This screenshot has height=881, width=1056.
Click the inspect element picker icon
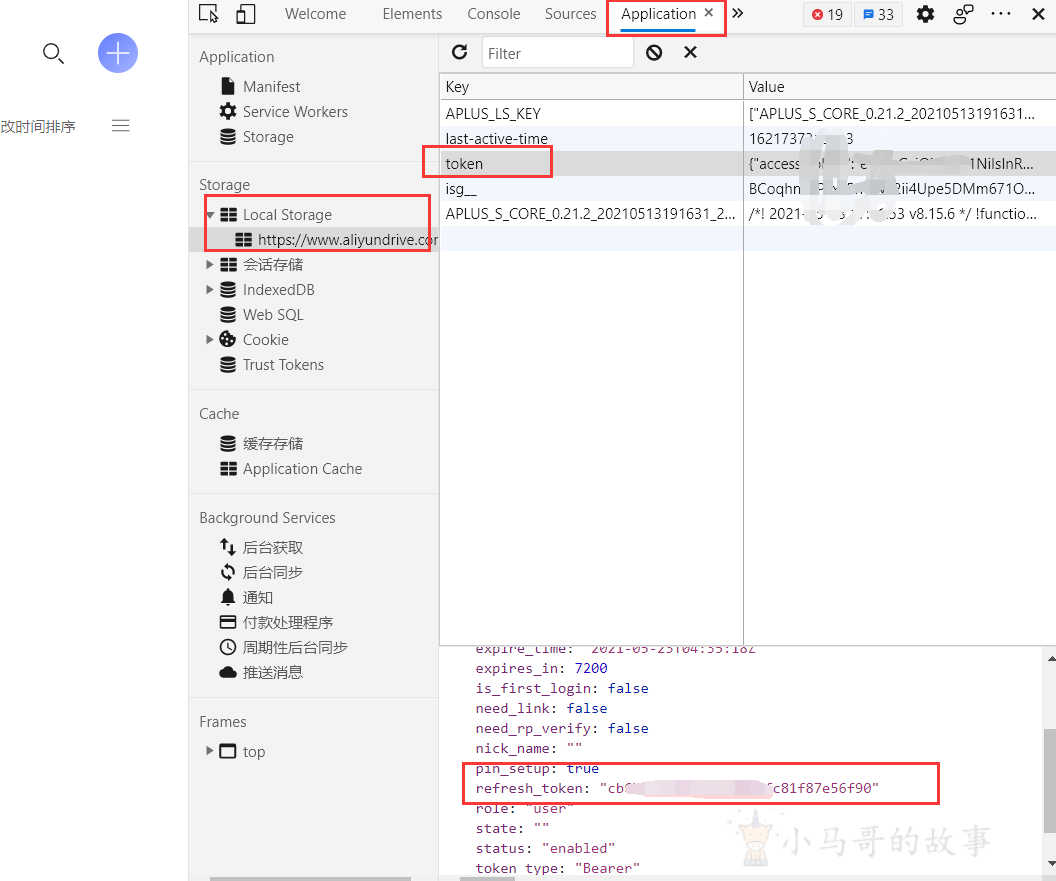(x=209, y=14)
